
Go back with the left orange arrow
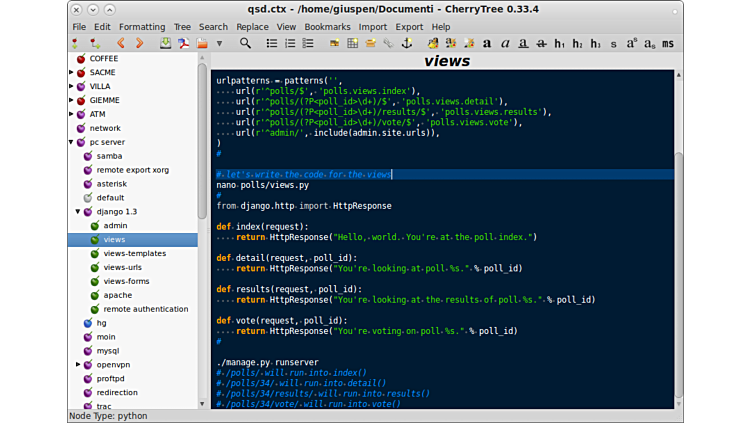pyautogui.click(x=121, y=44)
